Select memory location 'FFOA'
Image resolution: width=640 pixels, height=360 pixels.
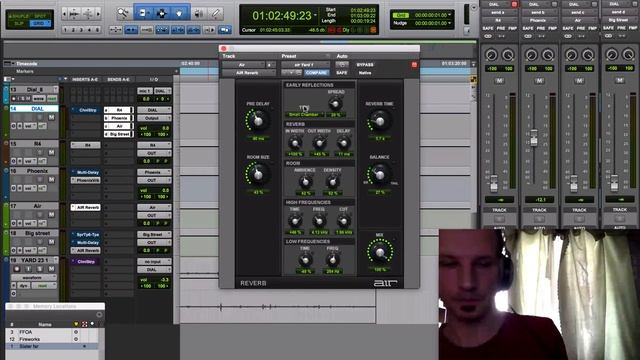(25, 332)
